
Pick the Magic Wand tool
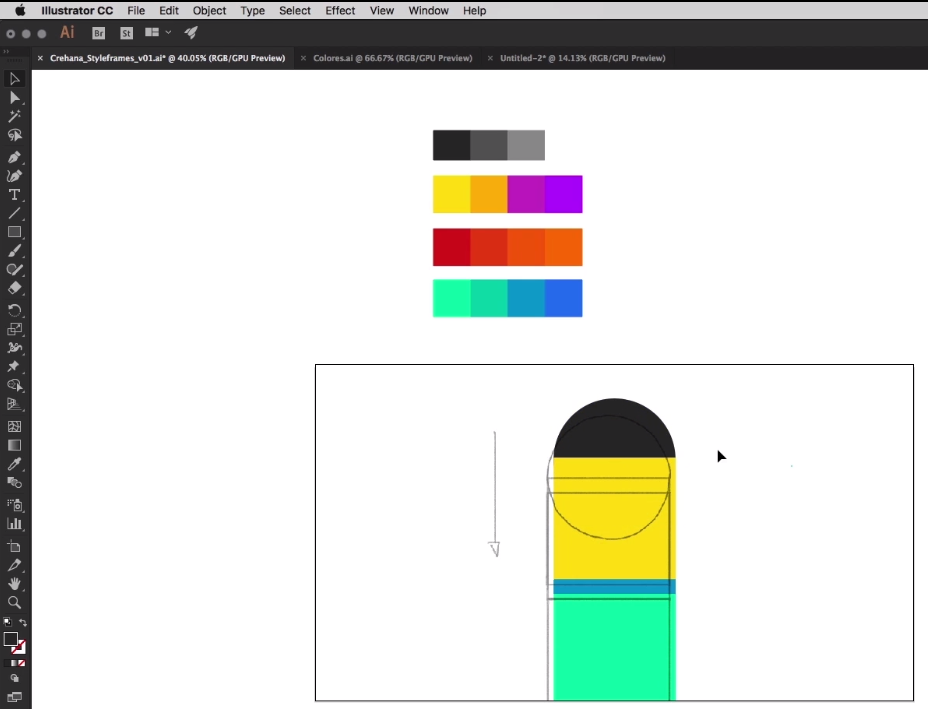14,116
